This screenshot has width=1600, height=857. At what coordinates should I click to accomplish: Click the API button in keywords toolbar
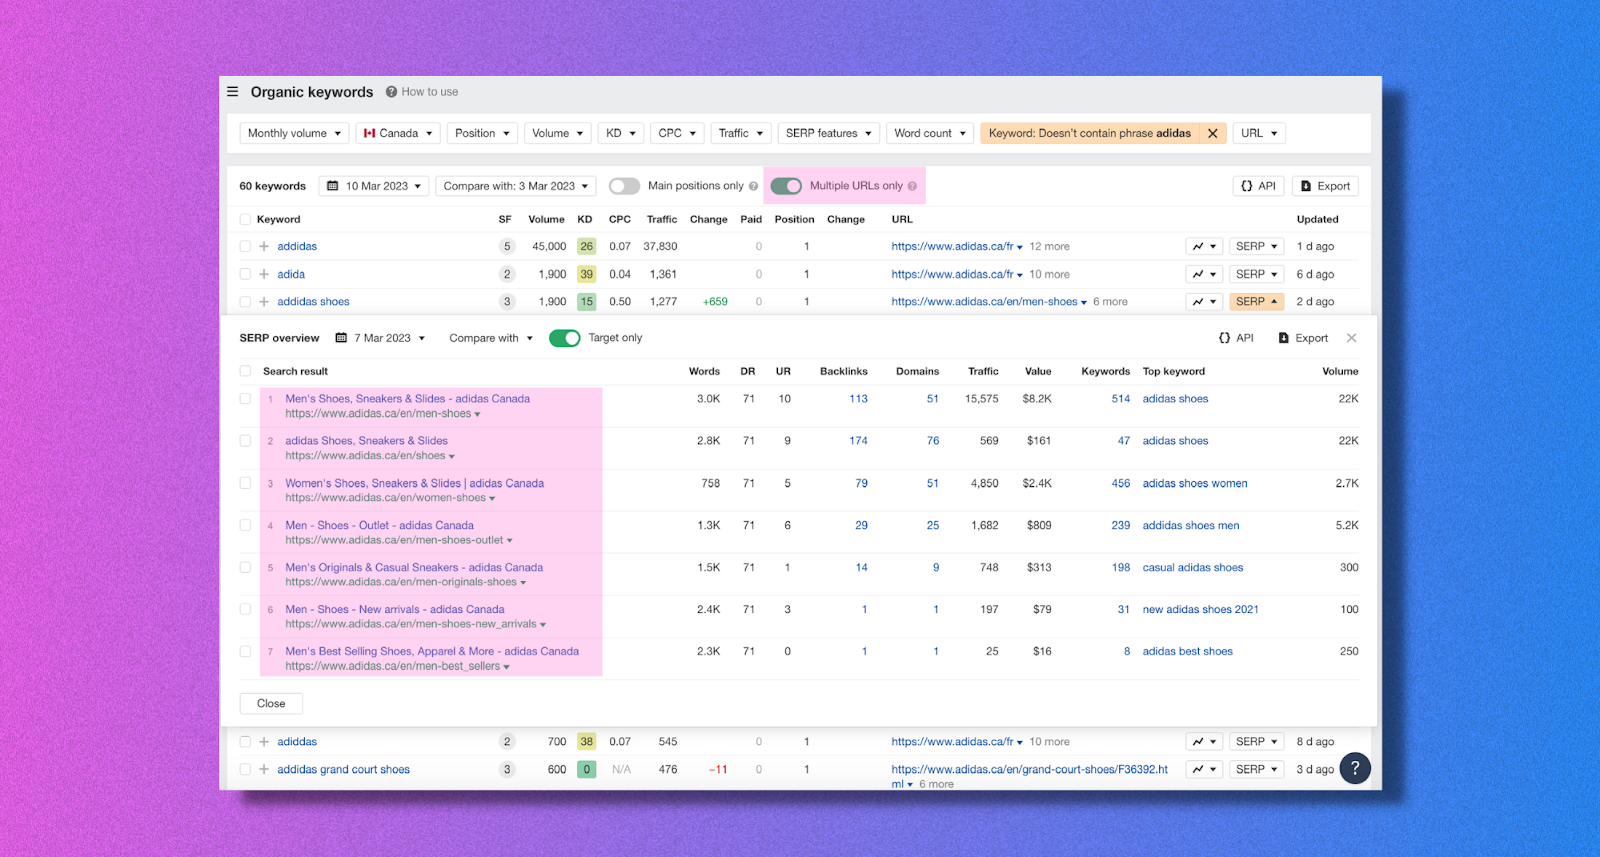(1258, 186)
